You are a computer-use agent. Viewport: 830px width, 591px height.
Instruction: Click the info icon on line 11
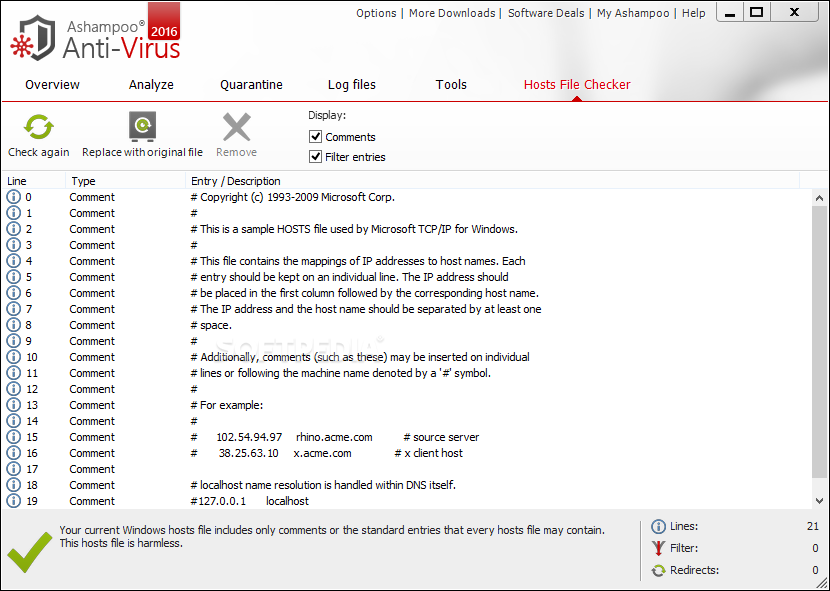(13, 373)
